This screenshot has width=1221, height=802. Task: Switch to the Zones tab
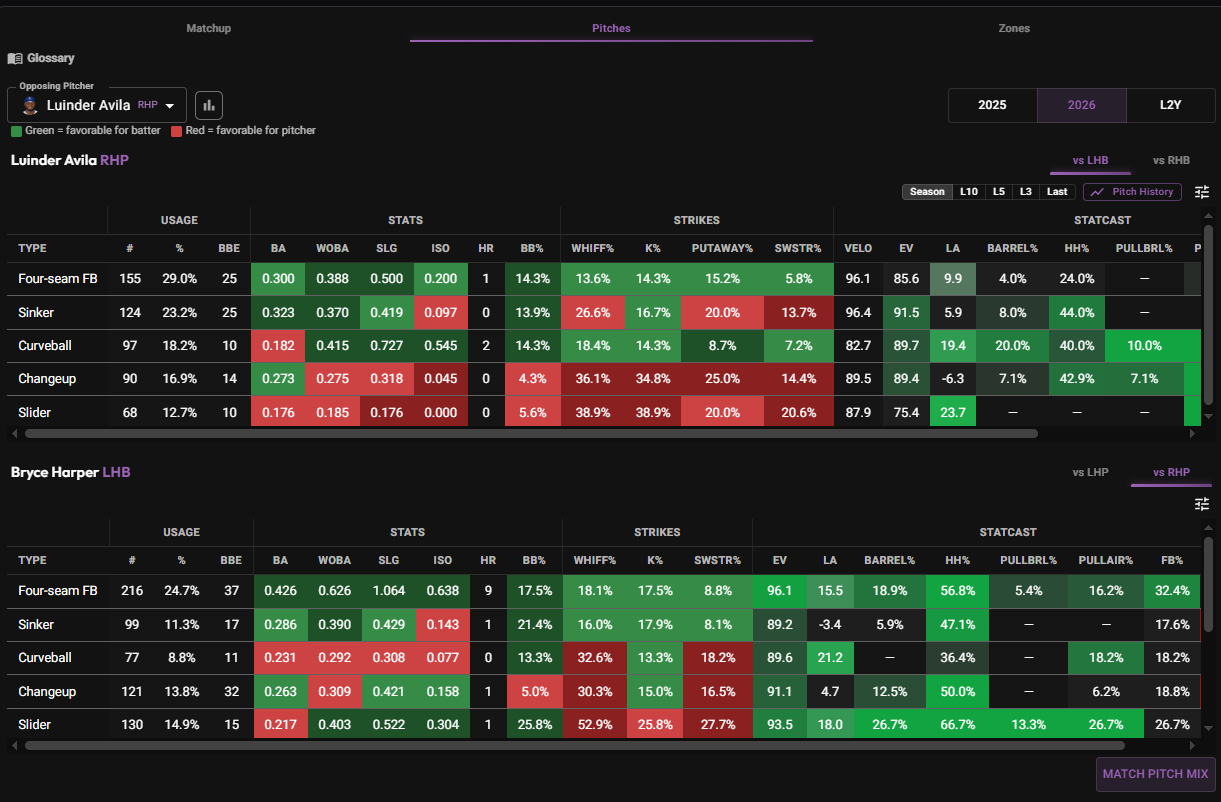(x=1014, y=28)
